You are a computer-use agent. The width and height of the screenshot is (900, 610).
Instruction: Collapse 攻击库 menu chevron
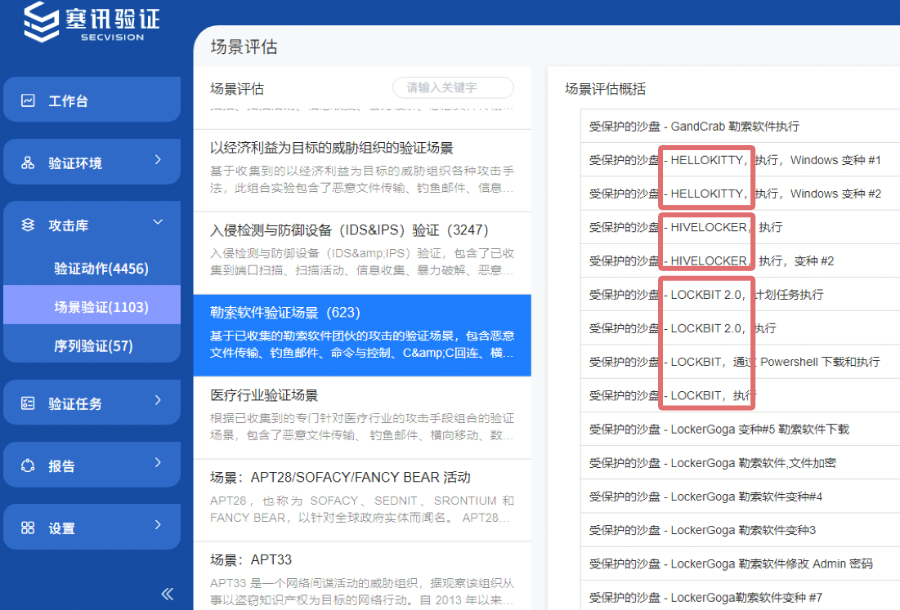158,222
